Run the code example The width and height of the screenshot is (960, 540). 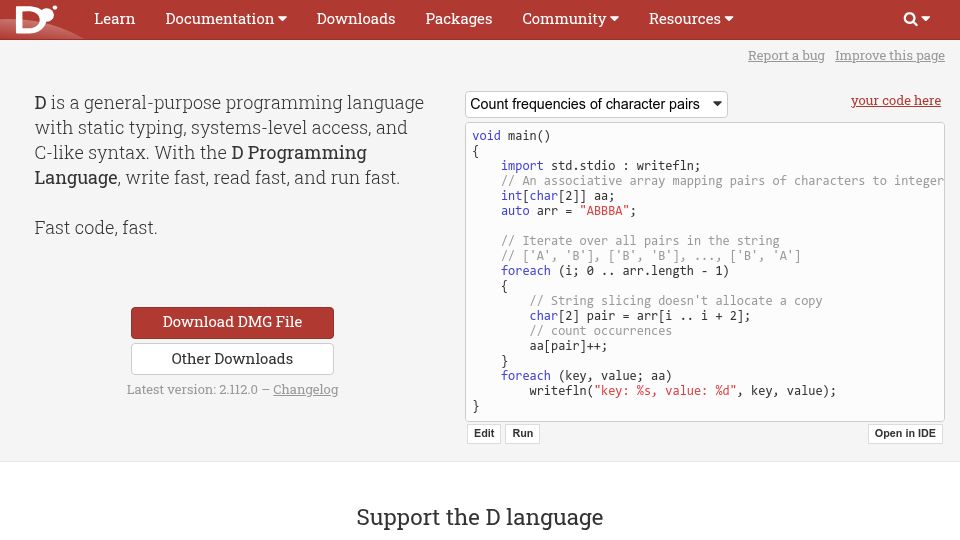click(x=522, y=433)
